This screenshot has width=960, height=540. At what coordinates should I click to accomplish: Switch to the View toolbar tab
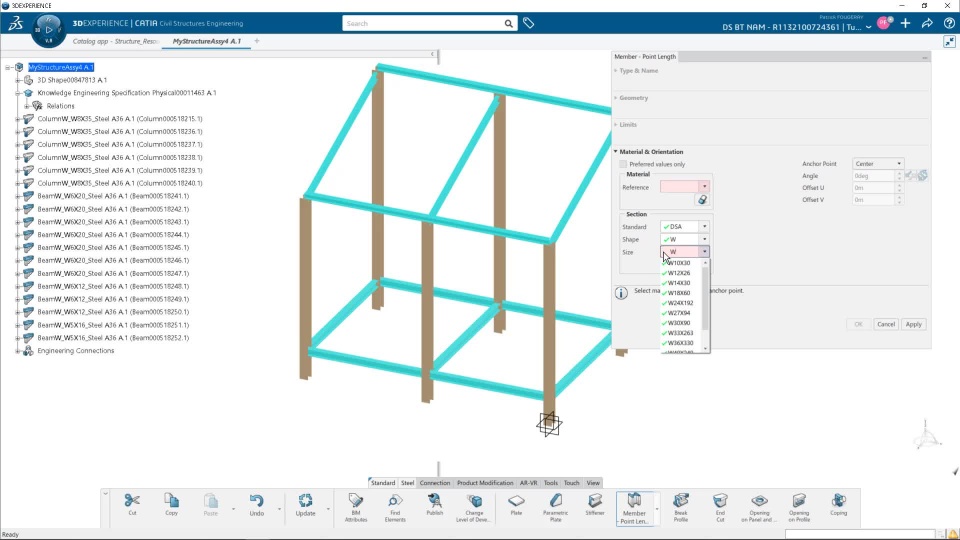[593, 483]
